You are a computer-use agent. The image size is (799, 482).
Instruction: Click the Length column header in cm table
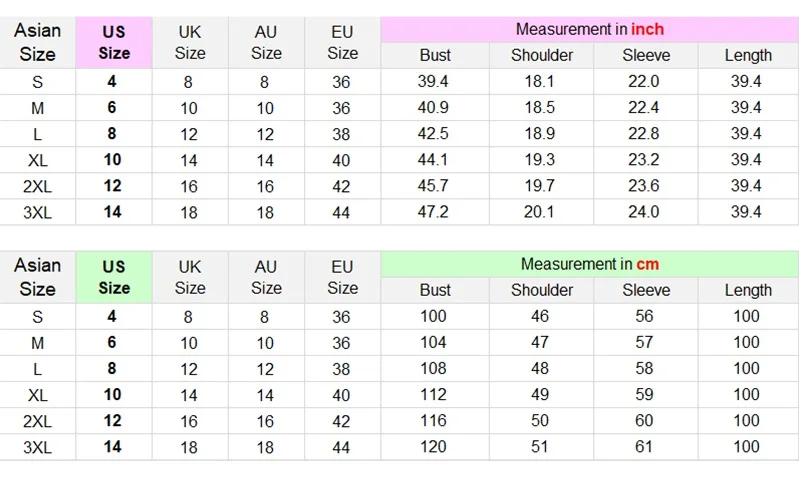[748, 290]
